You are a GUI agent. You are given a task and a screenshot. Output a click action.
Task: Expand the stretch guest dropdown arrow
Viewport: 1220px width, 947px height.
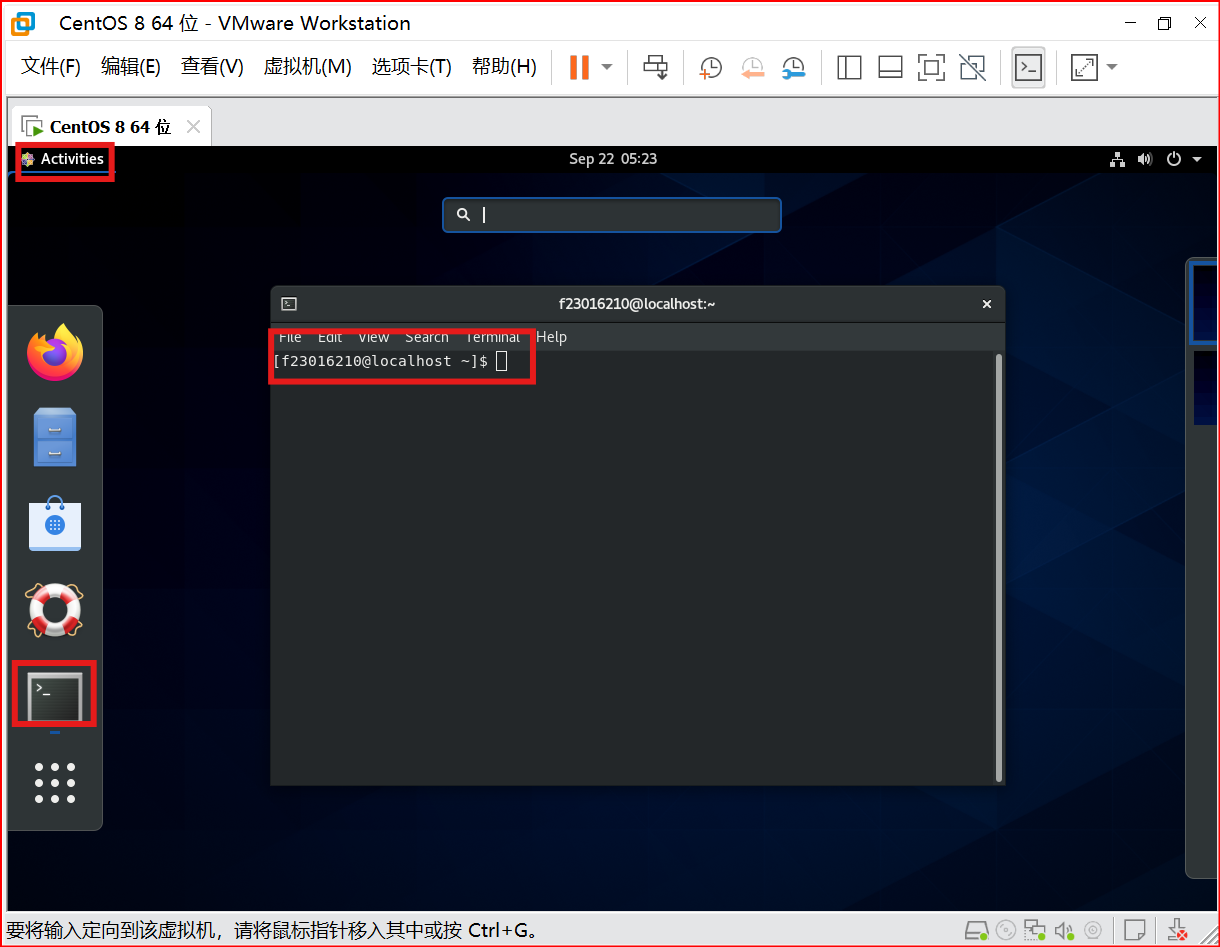pos(1111,67)
